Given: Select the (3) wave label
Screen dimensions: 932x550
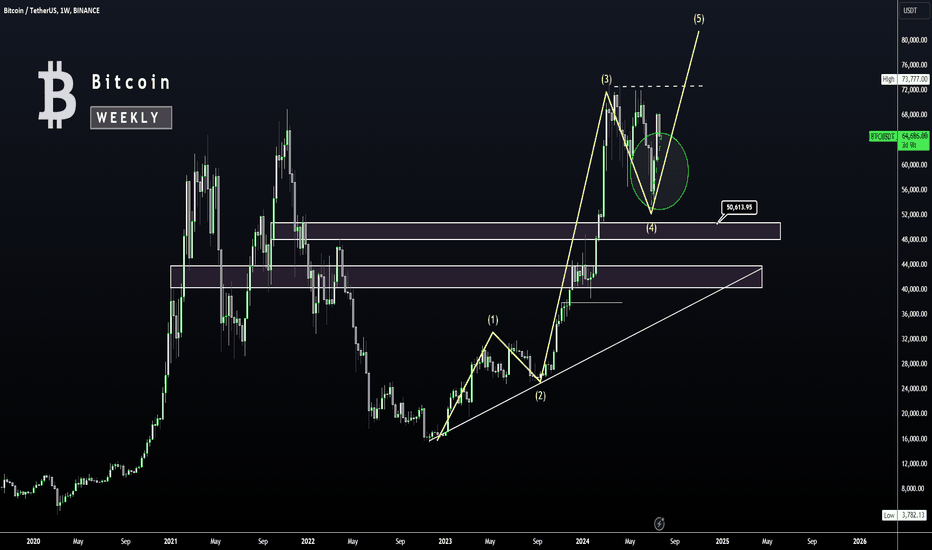Looking at the screenshot, I should 606,79.
